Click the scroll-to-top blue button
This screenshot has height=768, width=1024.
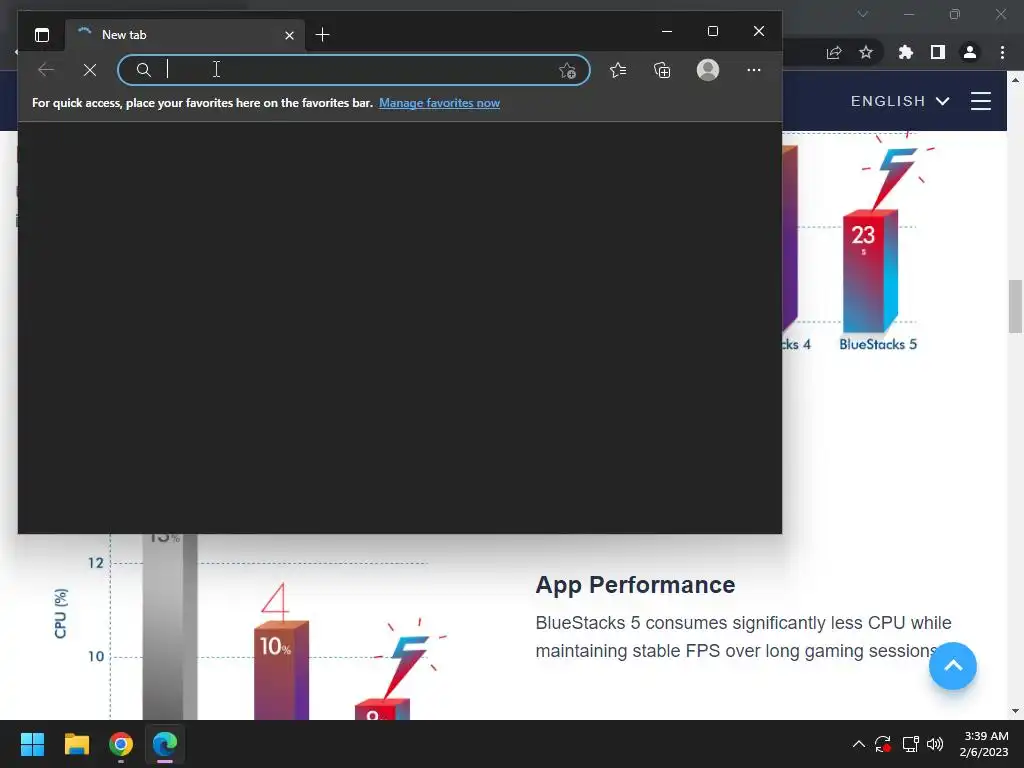tap(953, 666)
